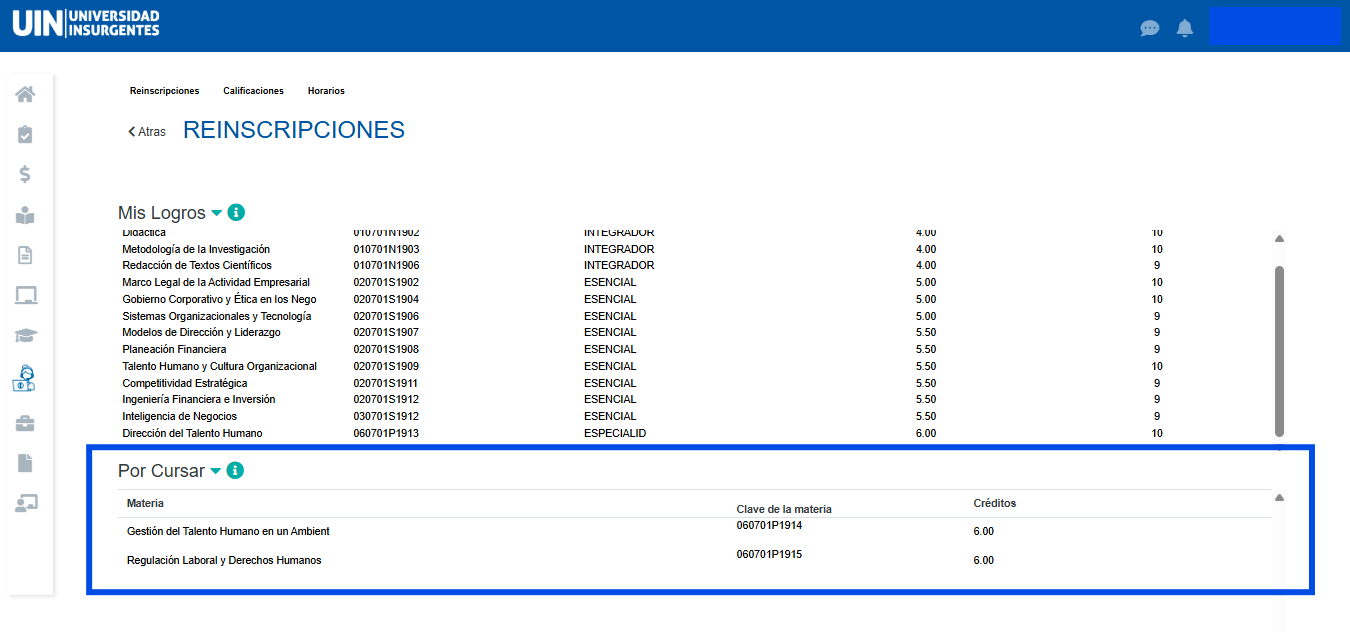Image resolution: width=1350 pixels, height=632 pixels.
Task: Select the Reinscripciones tab
Action: (164, 91)
